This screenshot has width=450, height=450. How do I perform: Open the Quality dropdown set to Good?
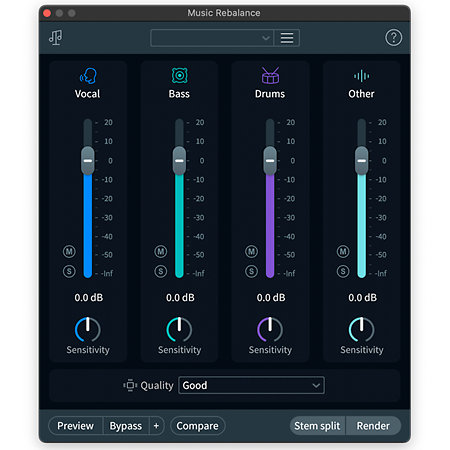(251, 385)
